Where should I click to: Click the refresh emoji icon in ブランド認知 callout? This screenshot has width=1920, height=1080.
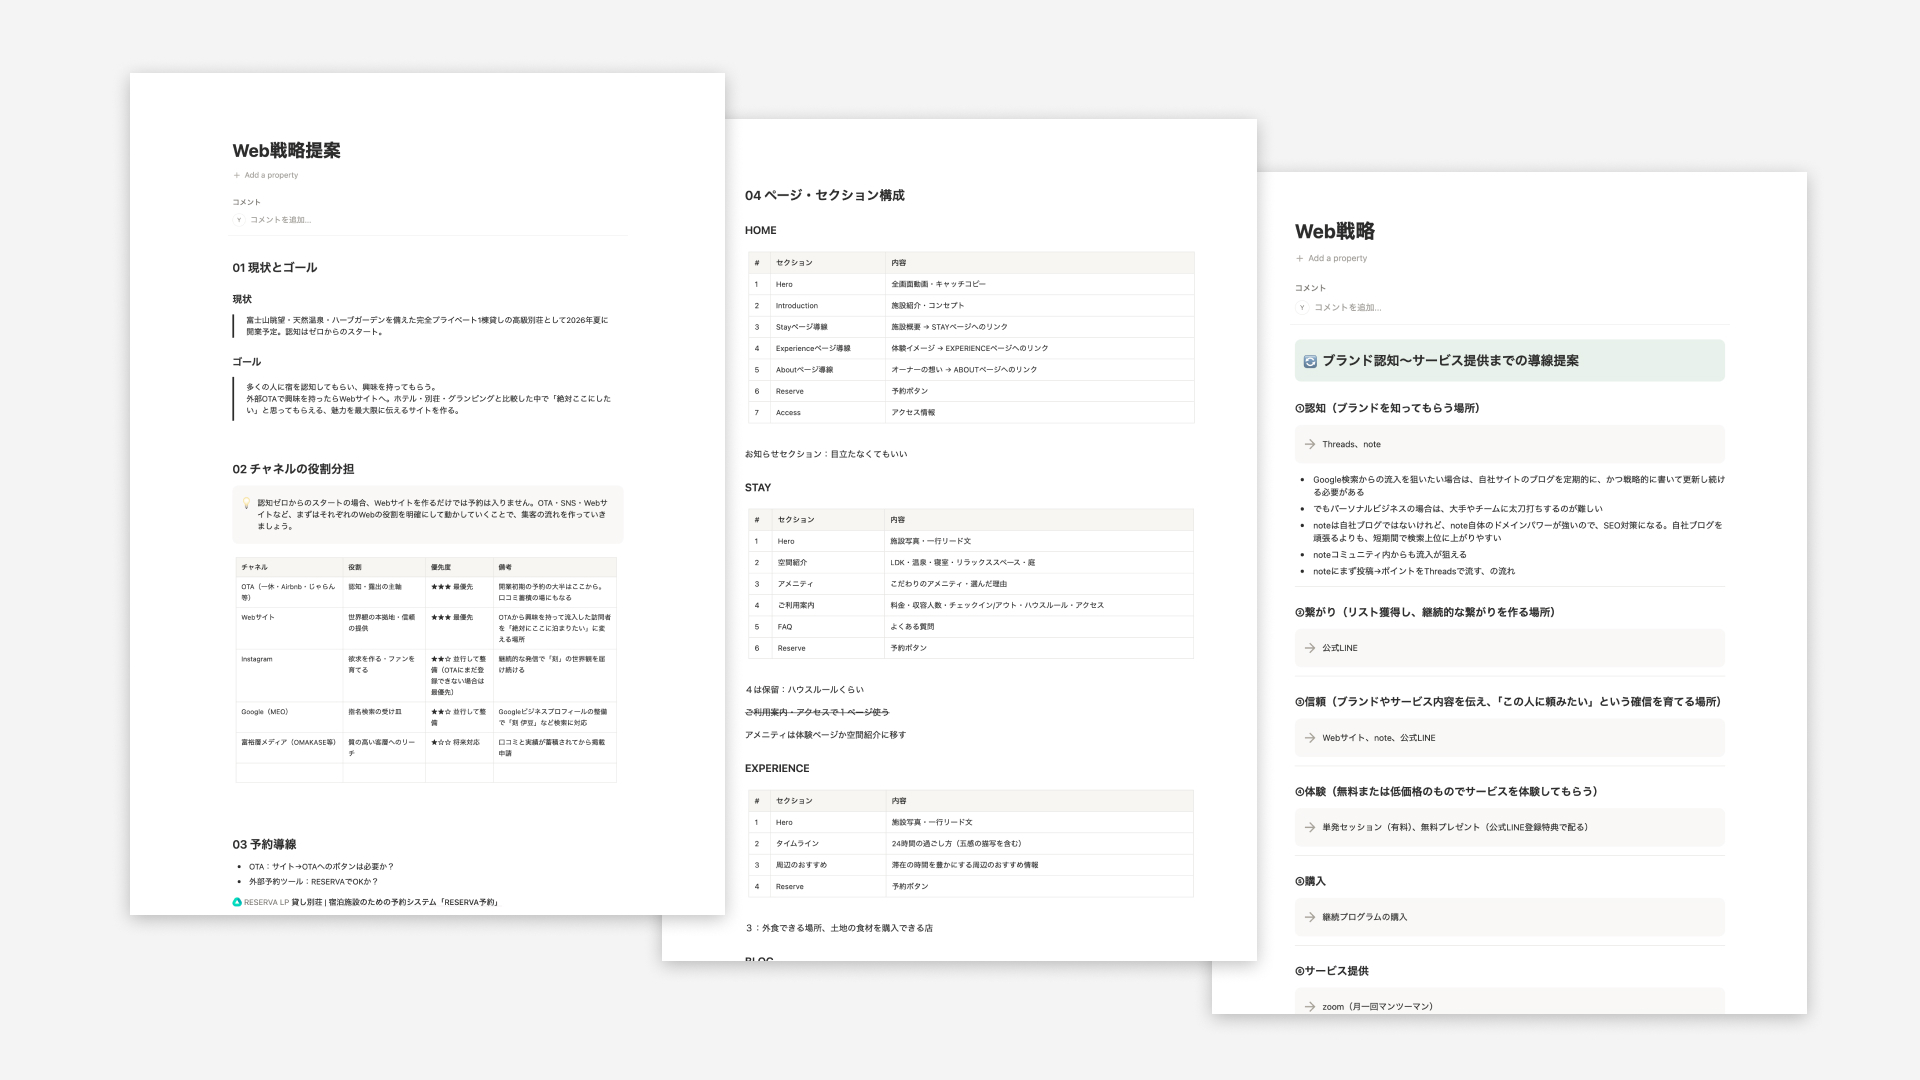[1310, 361]
